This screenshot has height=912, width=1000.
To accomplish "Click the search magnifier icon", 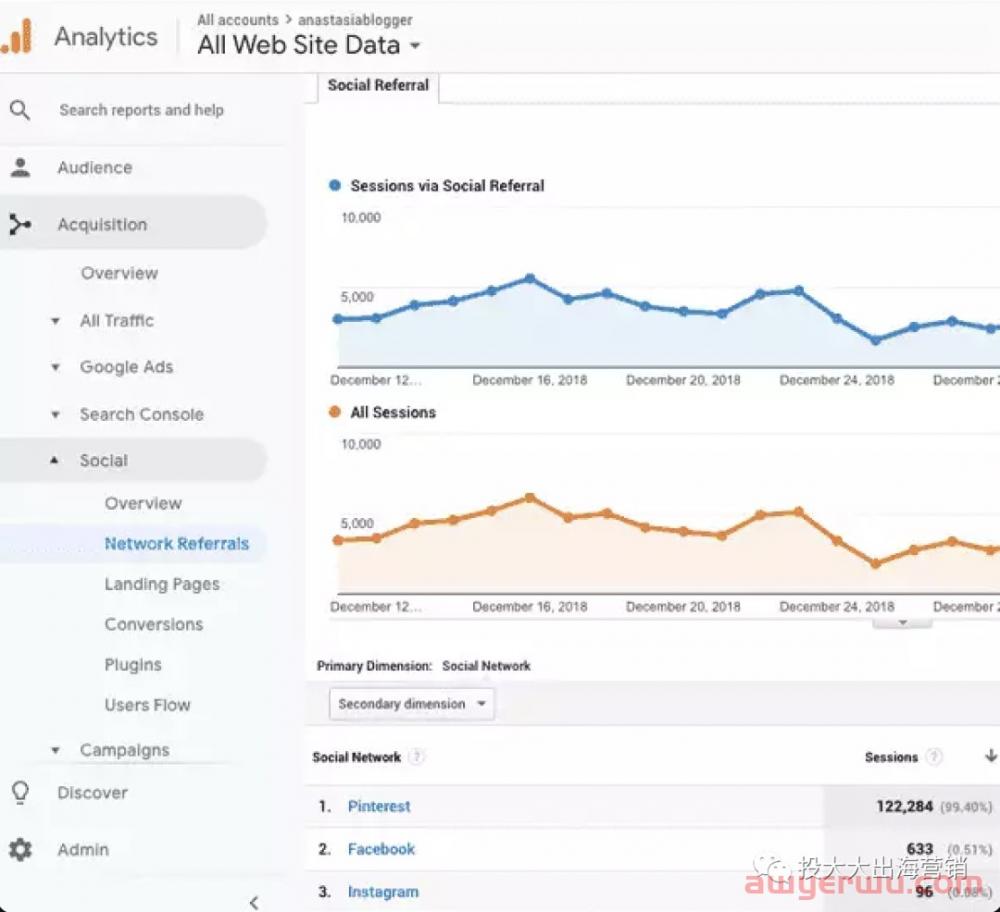I will [x=20, y=110].
